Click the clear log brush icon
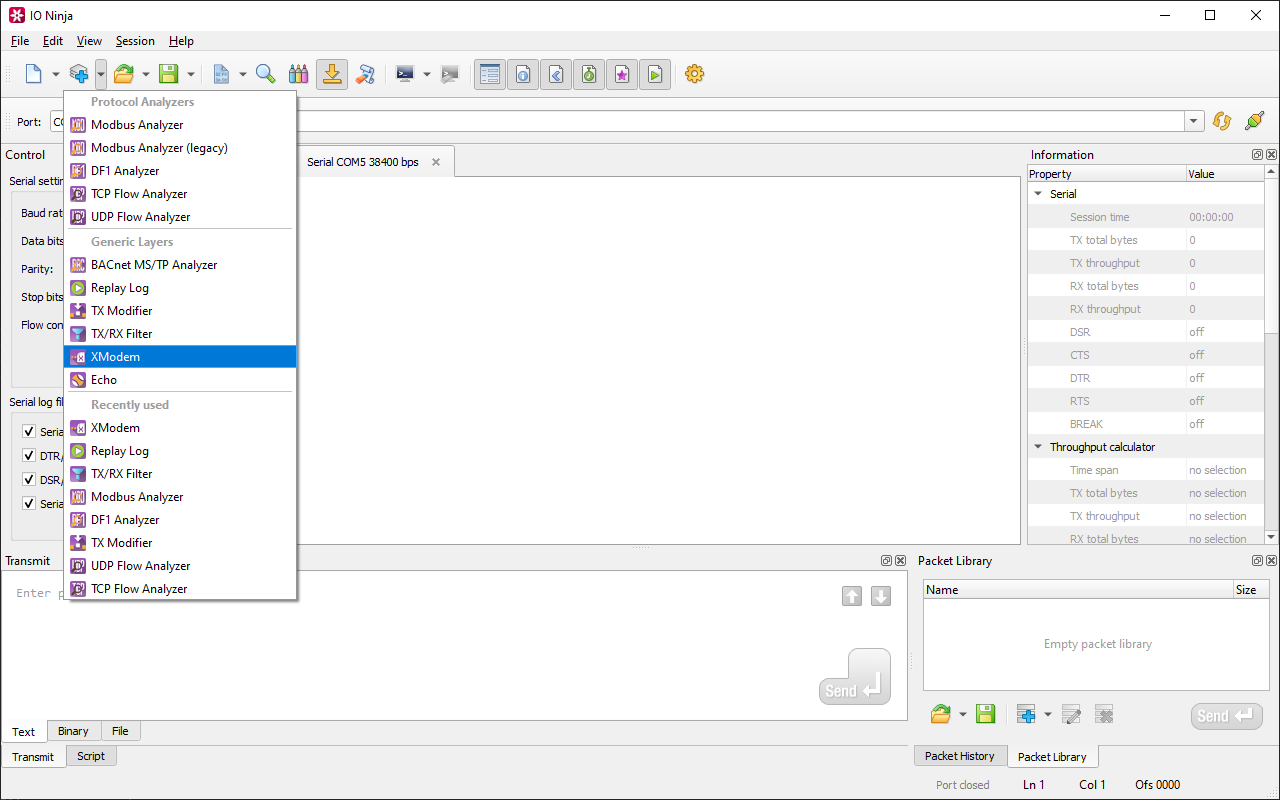The width and height of the screenshot is (1280, 800). point(366,74)
